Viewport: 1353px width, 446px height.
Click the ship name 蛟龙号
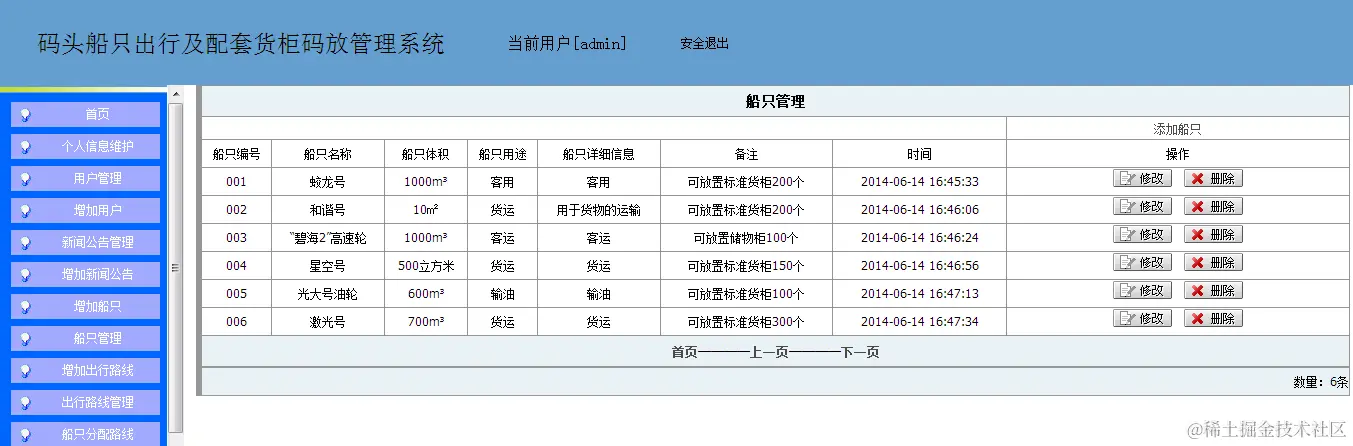click(327, 182)
